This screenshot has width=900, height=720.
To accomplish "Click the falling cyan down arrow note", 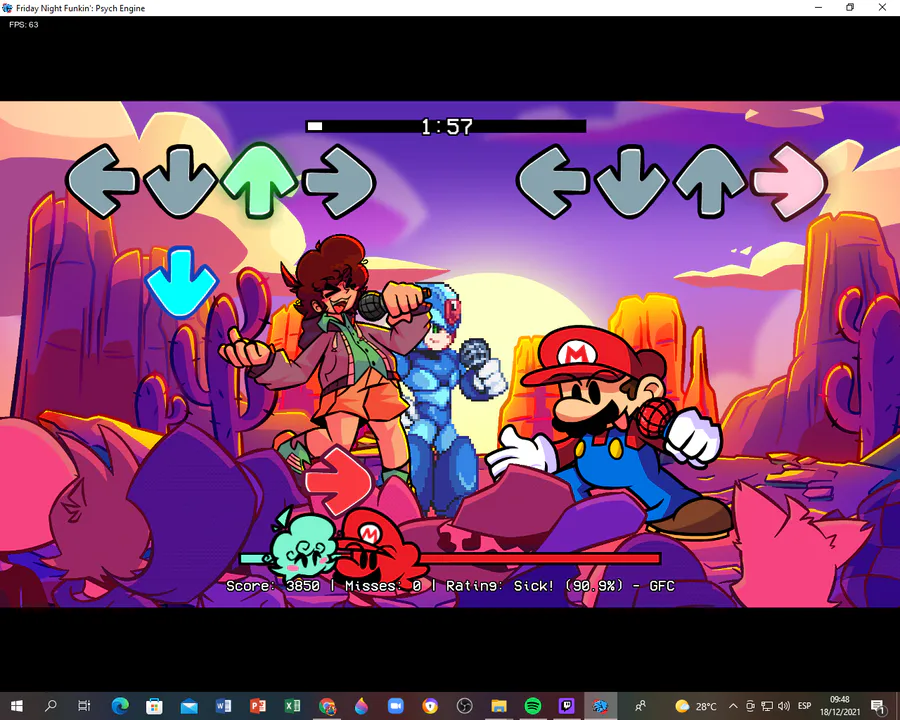I will tap(181, 282).
